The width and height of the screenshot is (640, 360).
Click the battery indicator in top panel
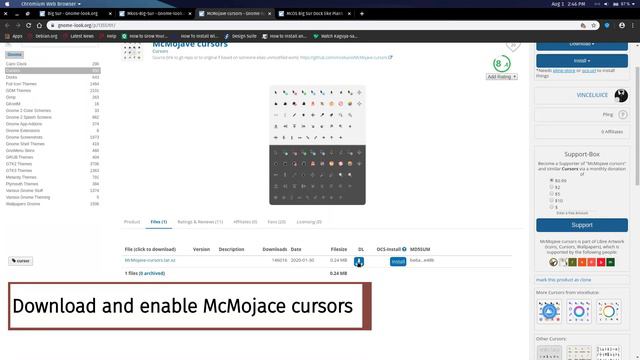pos(621,4)
